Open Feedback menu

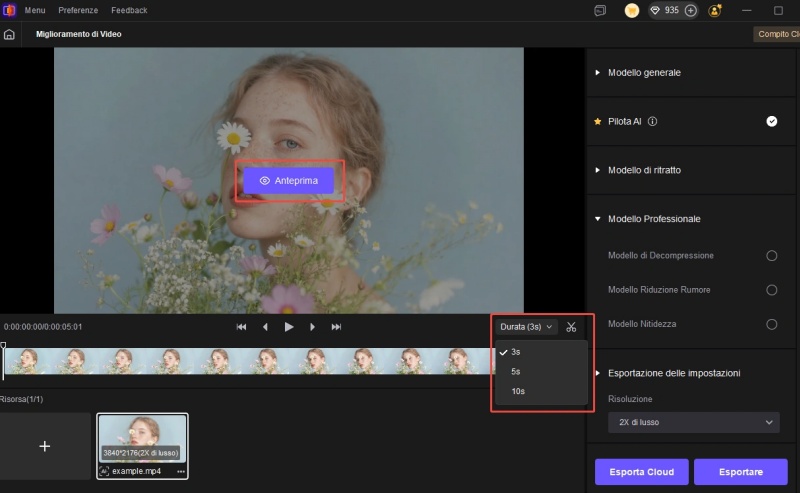coord(129,10)
